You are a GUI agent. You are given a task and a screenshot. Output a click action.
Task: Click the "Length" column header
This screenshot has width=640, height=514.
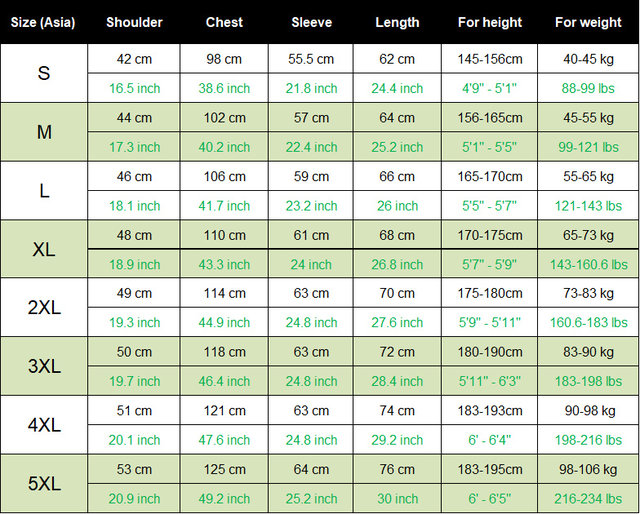[x=397, y=22]
